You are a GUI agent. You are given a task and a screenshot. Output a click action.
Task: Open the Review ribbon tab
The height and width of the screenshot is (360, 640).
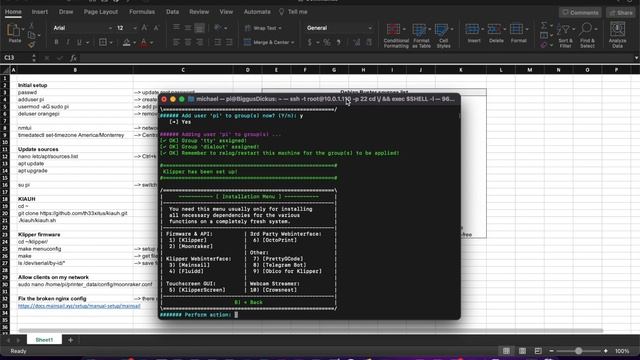(199, 12)
